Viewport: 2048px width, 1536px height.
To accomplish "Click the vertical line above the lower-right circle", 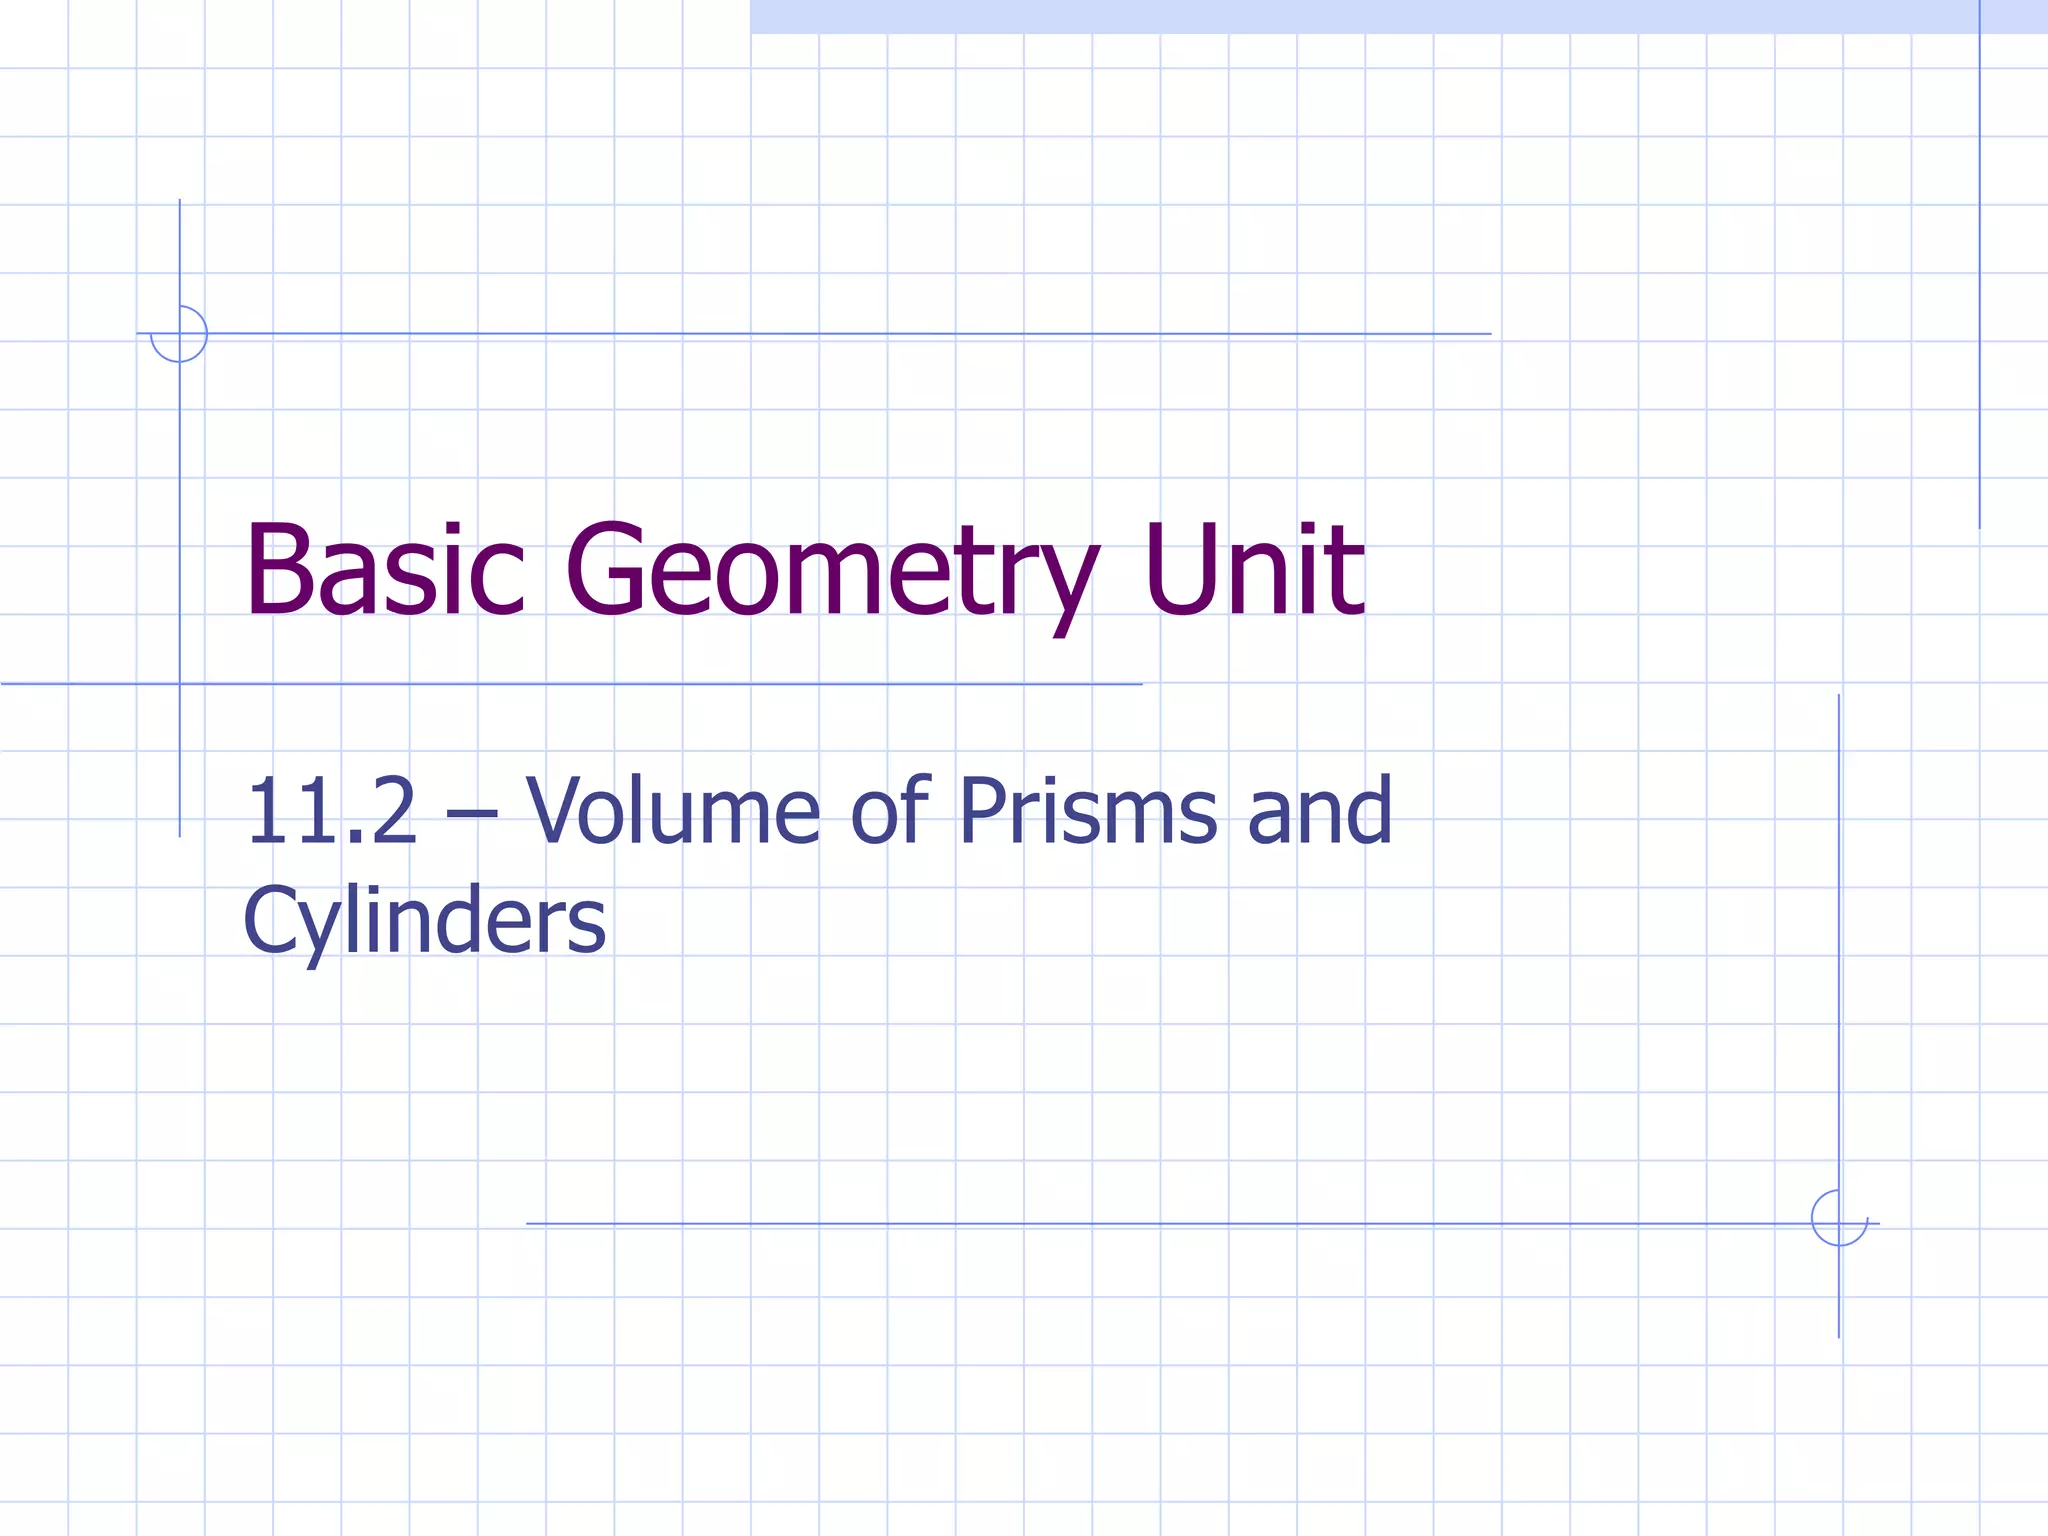I will click(1839, 940).
